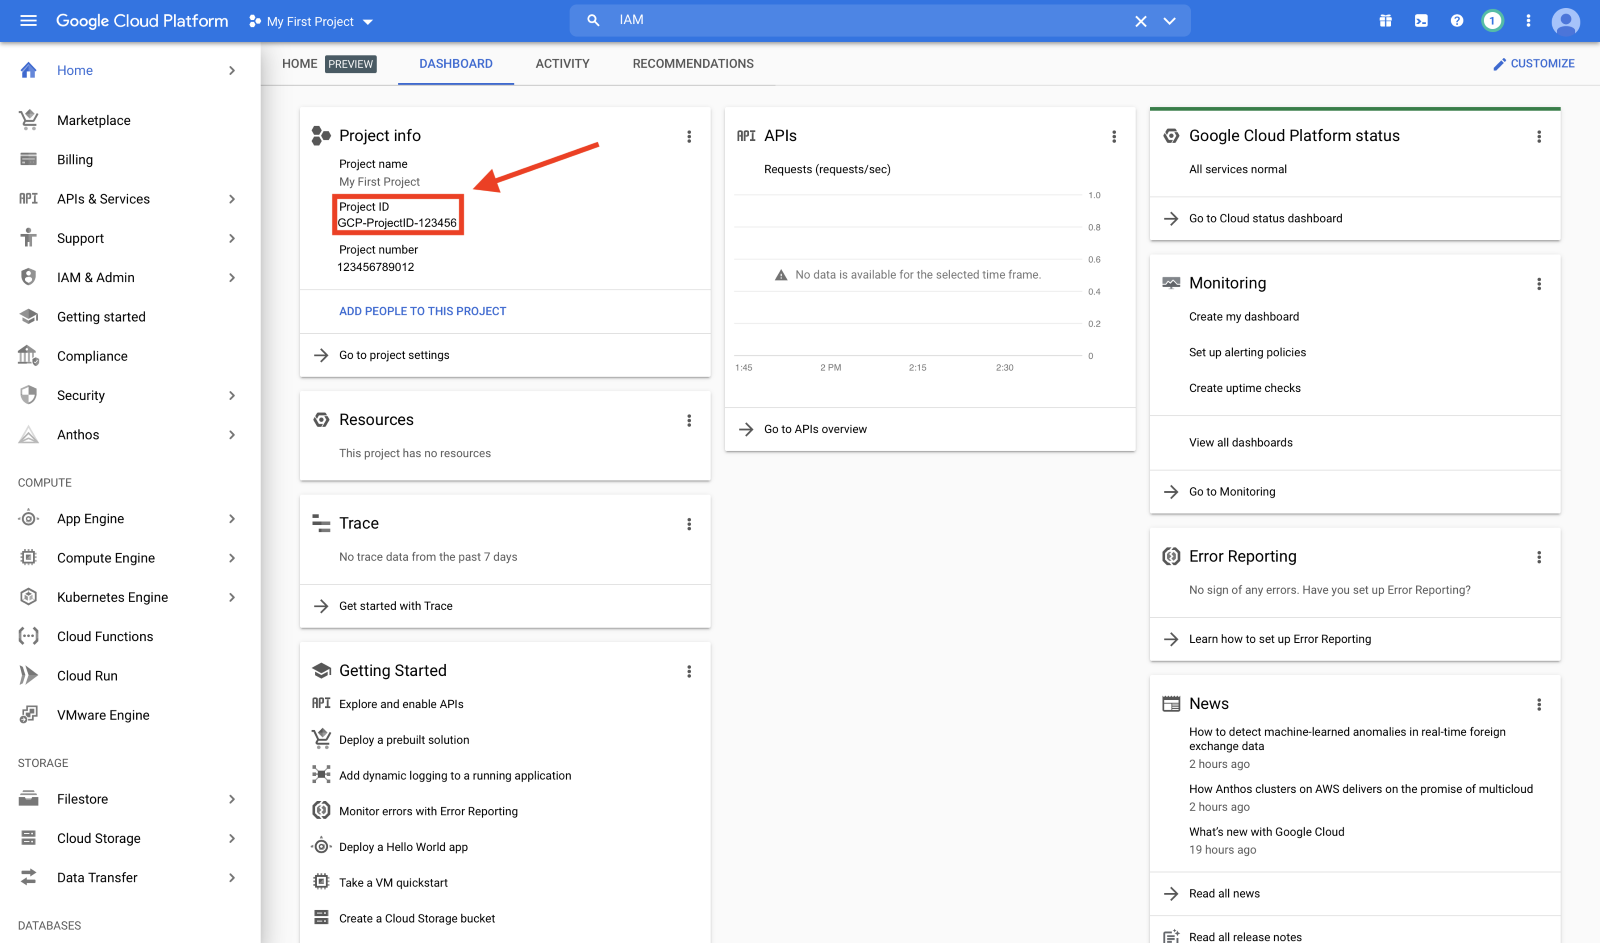Viewport: 1600px width, 943px height.
Task: Click Deploy a Hello World app
Action: [x=403, y=847]
